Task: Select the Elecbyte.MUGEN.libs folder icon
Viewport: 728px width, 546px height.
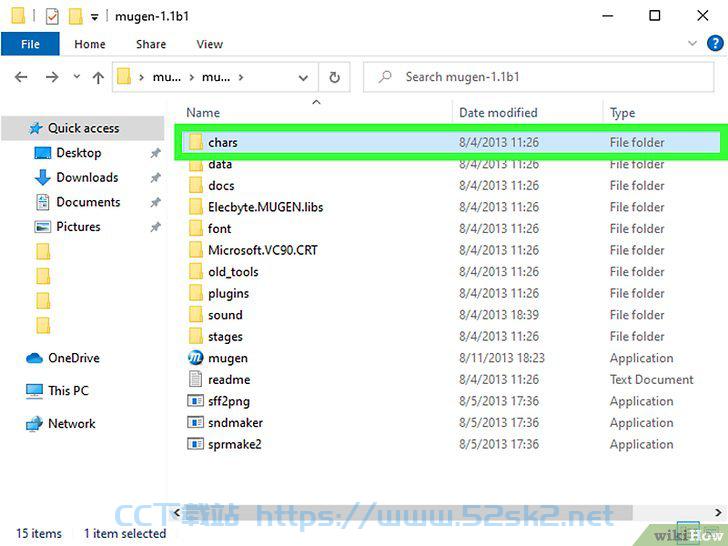Action: (196, 207)
